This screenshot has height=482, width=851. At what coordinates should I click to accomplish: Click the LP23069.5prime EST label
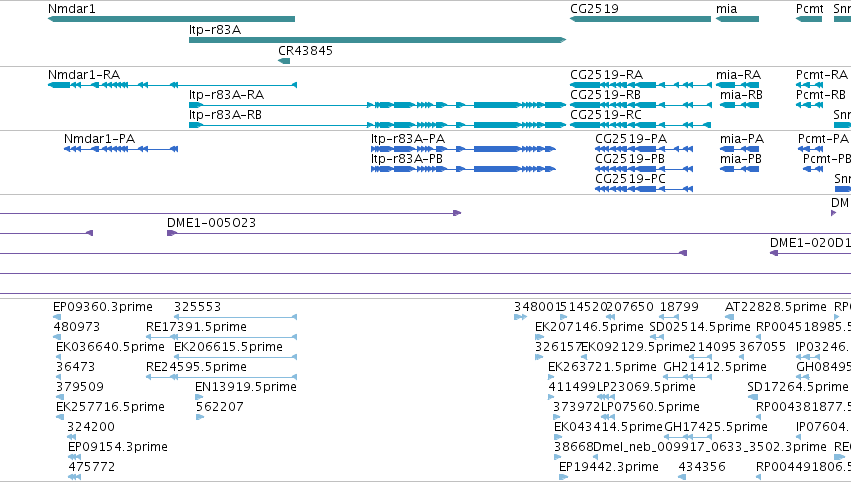coord(646,387)
